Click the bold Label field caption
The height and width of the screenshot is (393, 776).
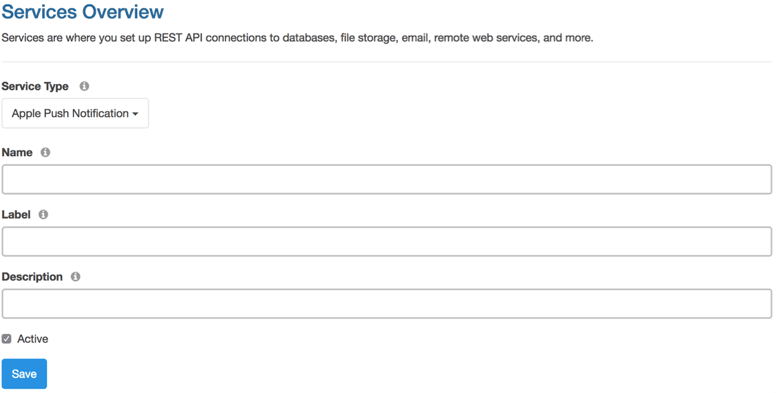tap(16, 214)
